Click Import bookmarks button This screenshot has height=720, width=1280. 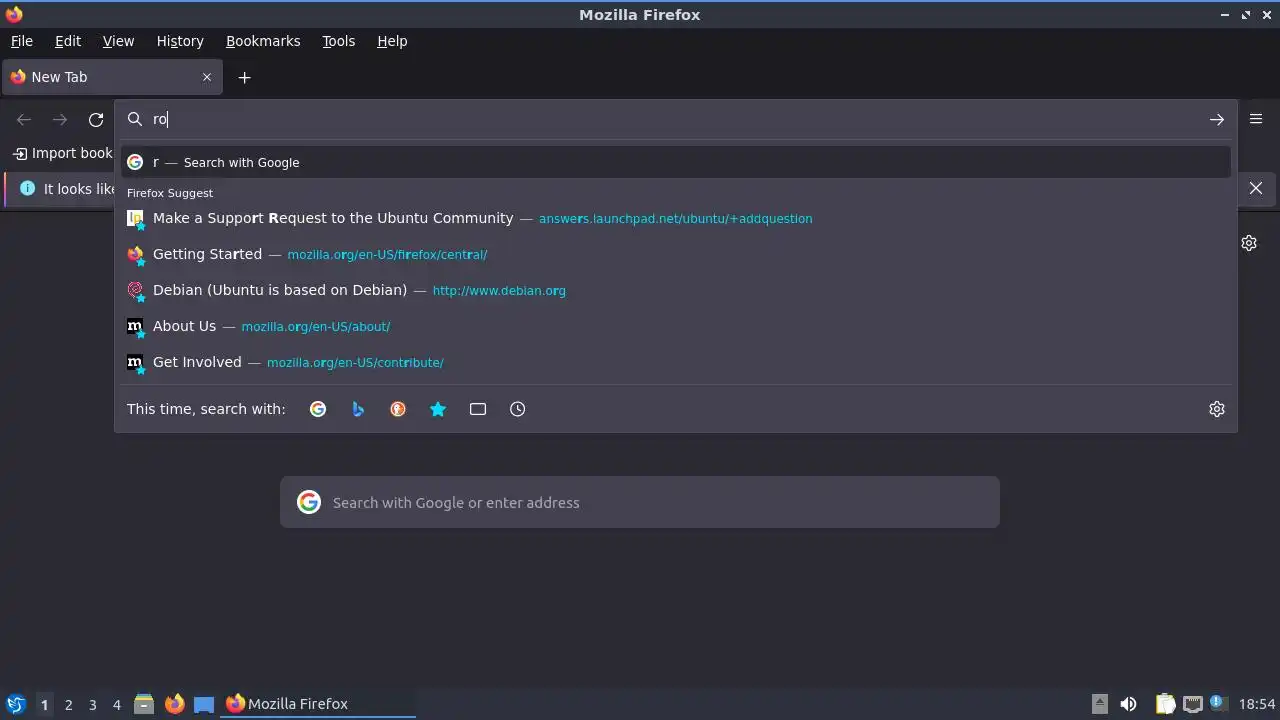[x=63, y=153]
